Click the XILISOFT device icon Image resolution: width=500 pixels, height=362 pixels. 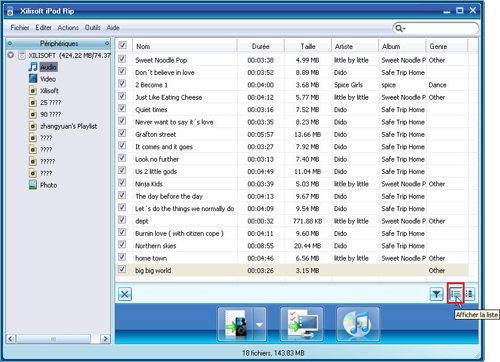click(x=22, y=55)
